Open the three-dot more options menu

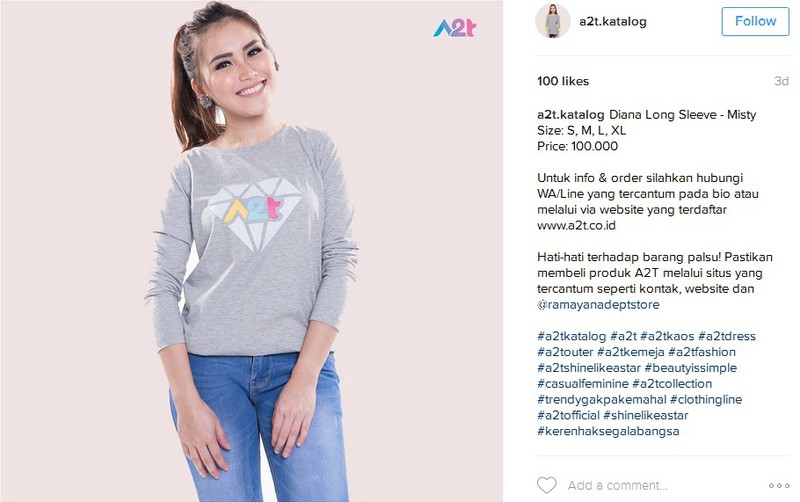[x=779, y=485]
